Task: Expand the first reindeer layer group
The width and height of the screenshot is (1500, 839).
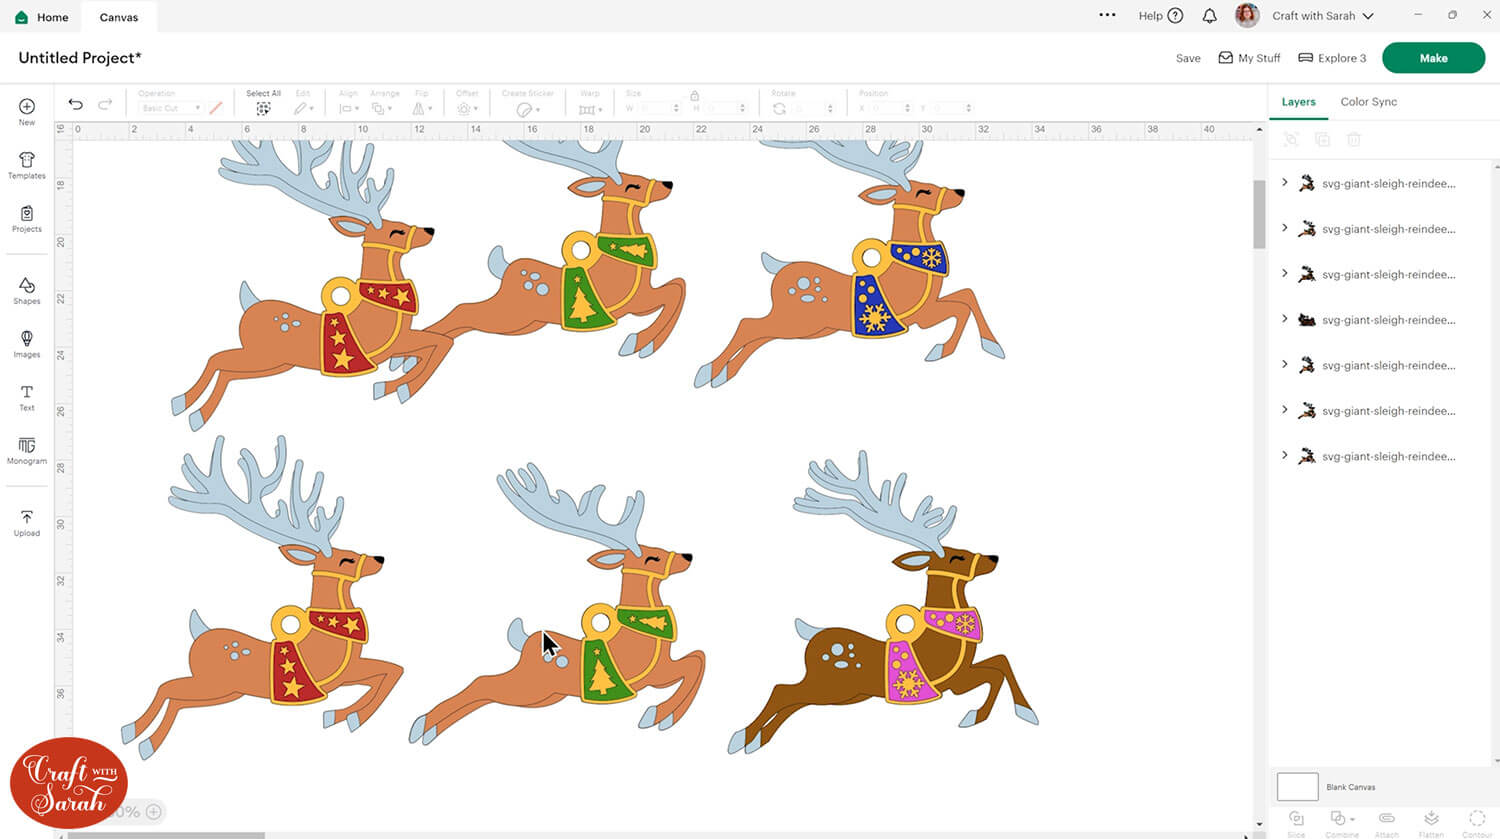Action: [1285, 183]
